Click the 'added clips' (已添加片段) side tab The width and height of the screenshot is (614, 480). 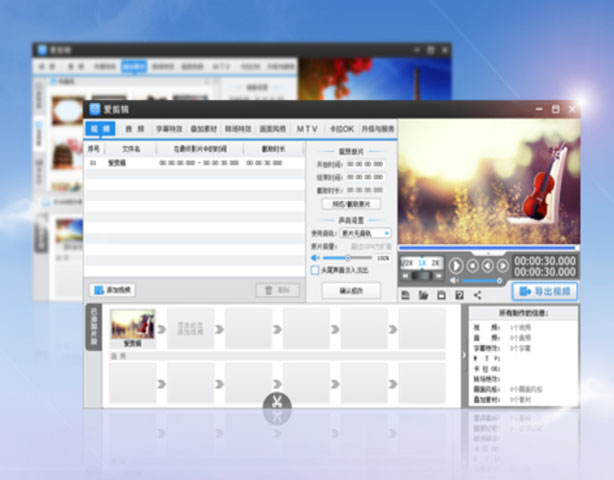(94, 327)
